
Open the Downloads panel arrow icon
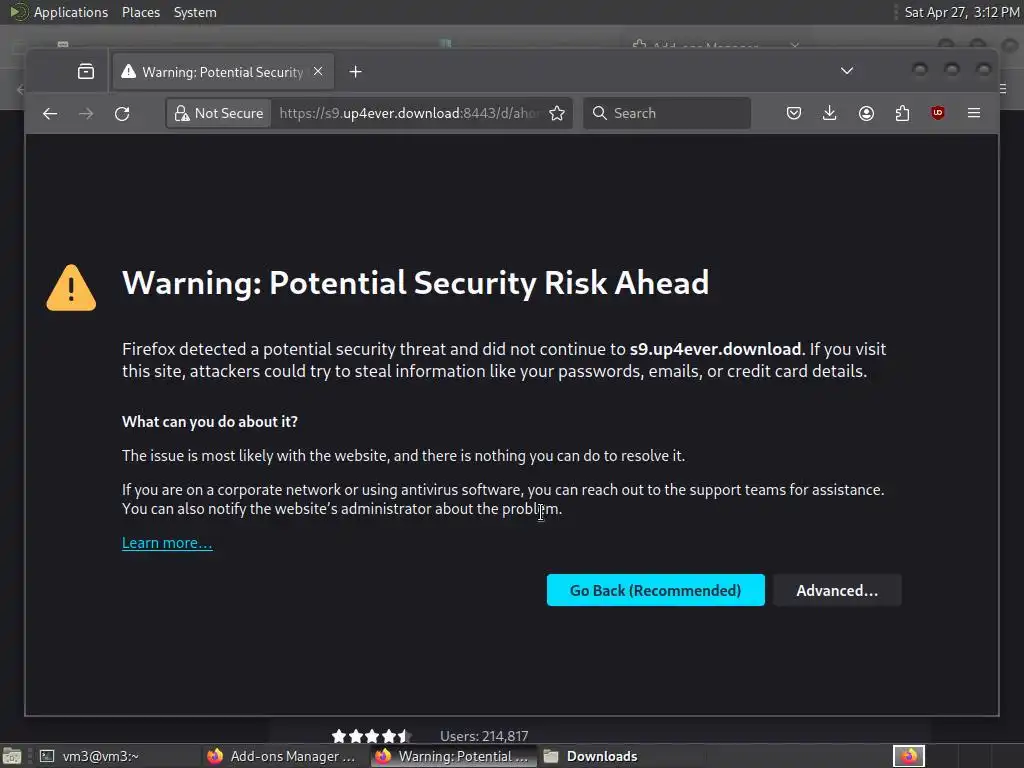(x=829, y=113)
